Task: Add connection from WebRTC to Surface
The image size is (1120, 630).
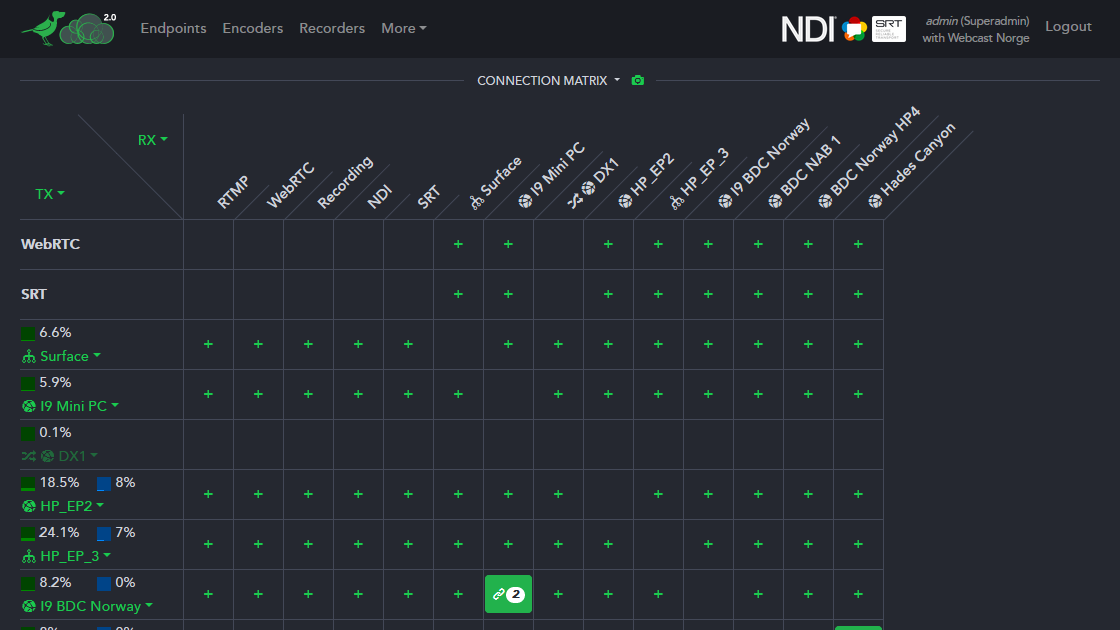Action: [459, 244]
